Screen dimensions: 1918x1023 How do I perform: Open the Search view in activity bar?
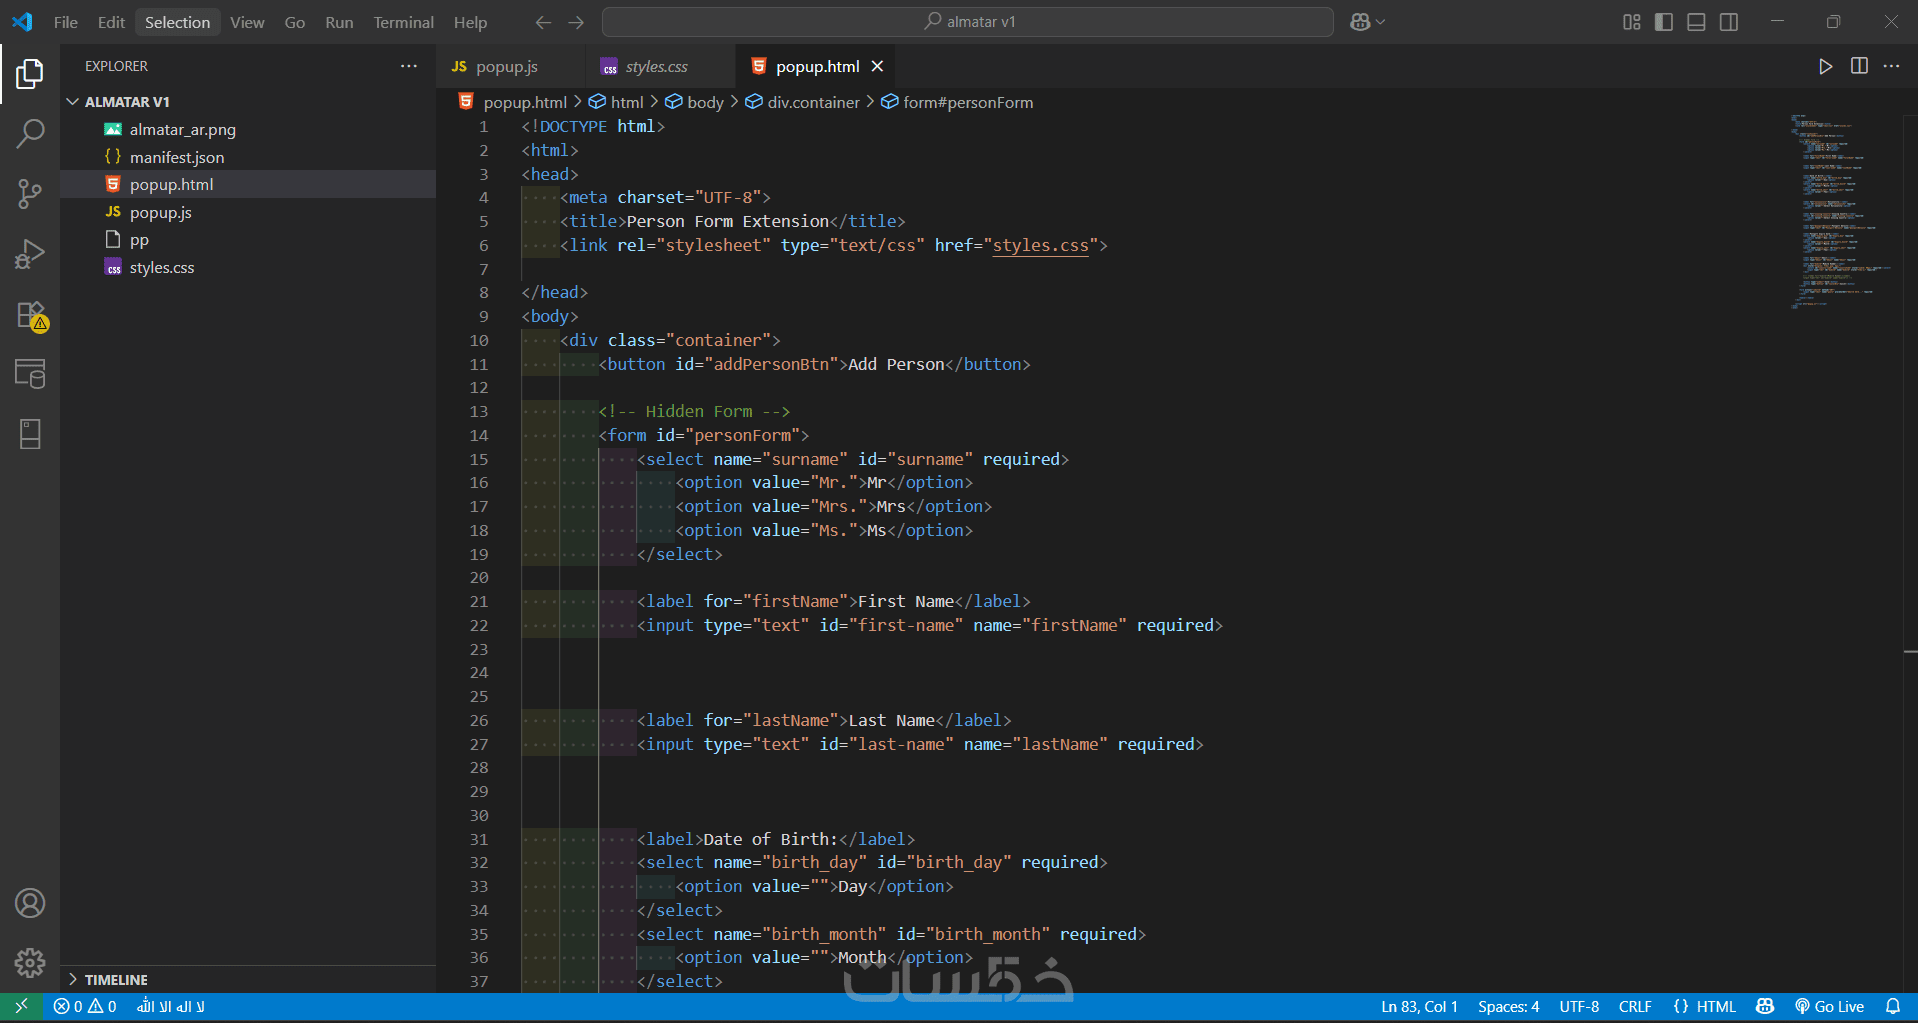point(30,133)
